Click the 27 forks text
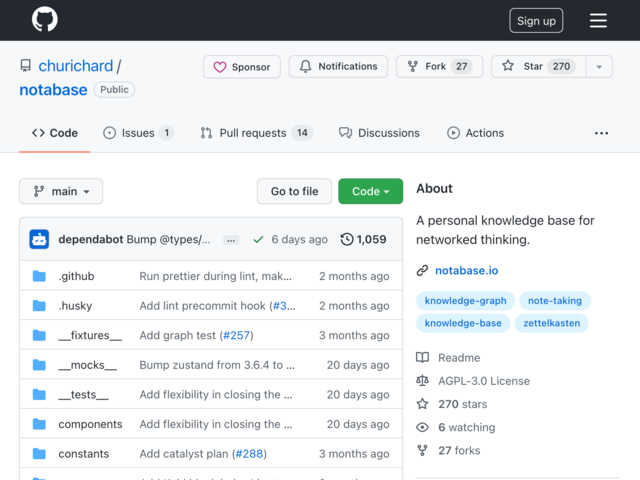This screenshot has height=480, width=640. (459, 451)
